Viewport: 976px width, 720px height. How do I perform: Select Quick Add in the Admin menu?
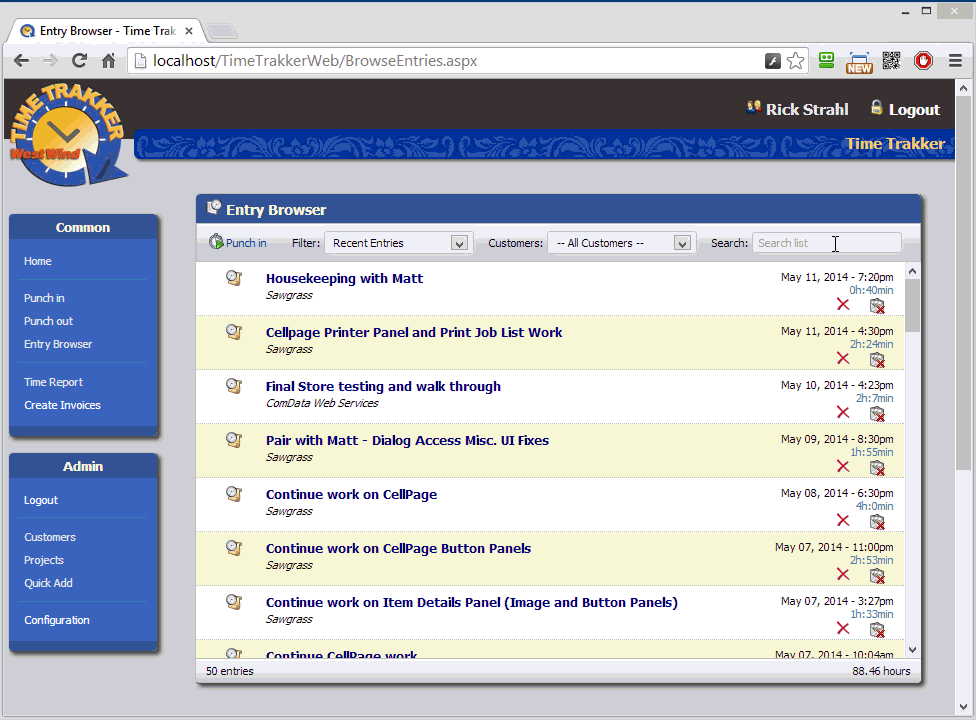click(x=48, y=583)
